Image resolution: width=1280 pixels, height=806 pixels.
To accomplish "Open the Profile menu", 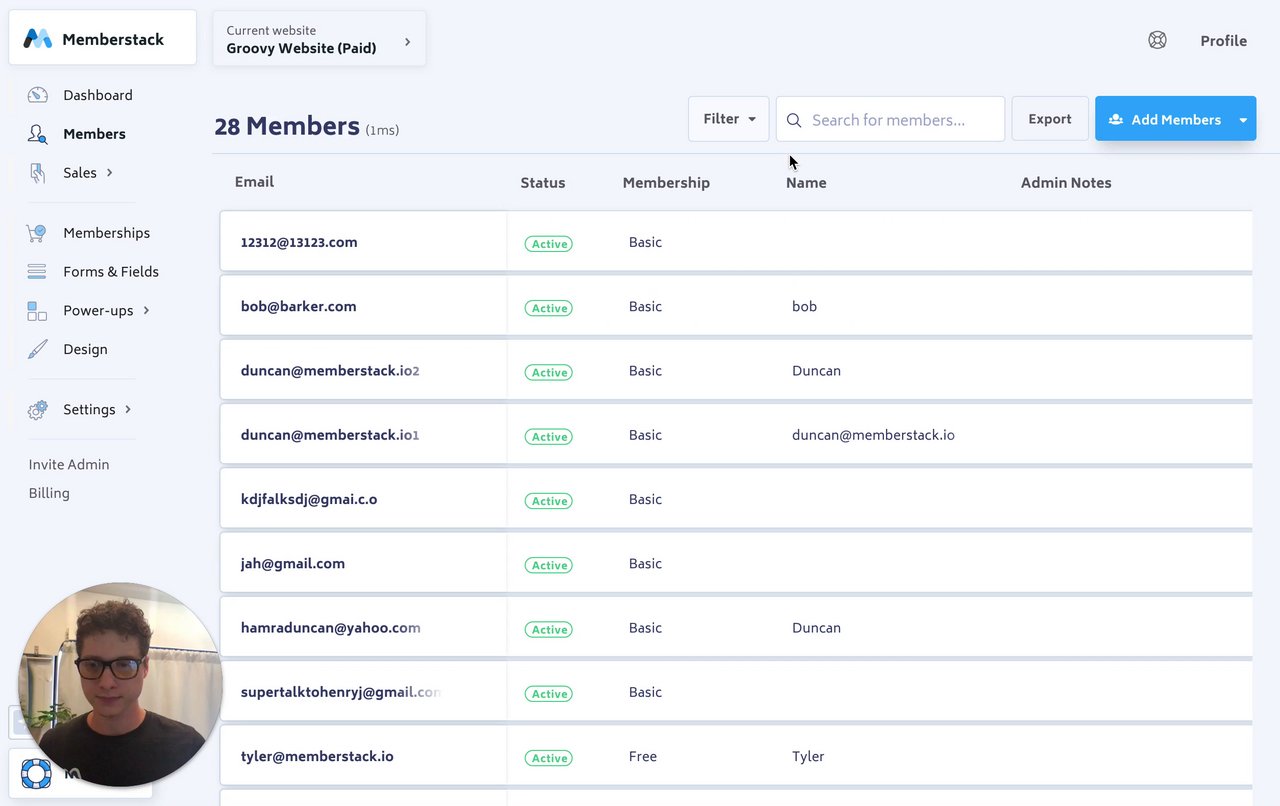I will 1223,41.
